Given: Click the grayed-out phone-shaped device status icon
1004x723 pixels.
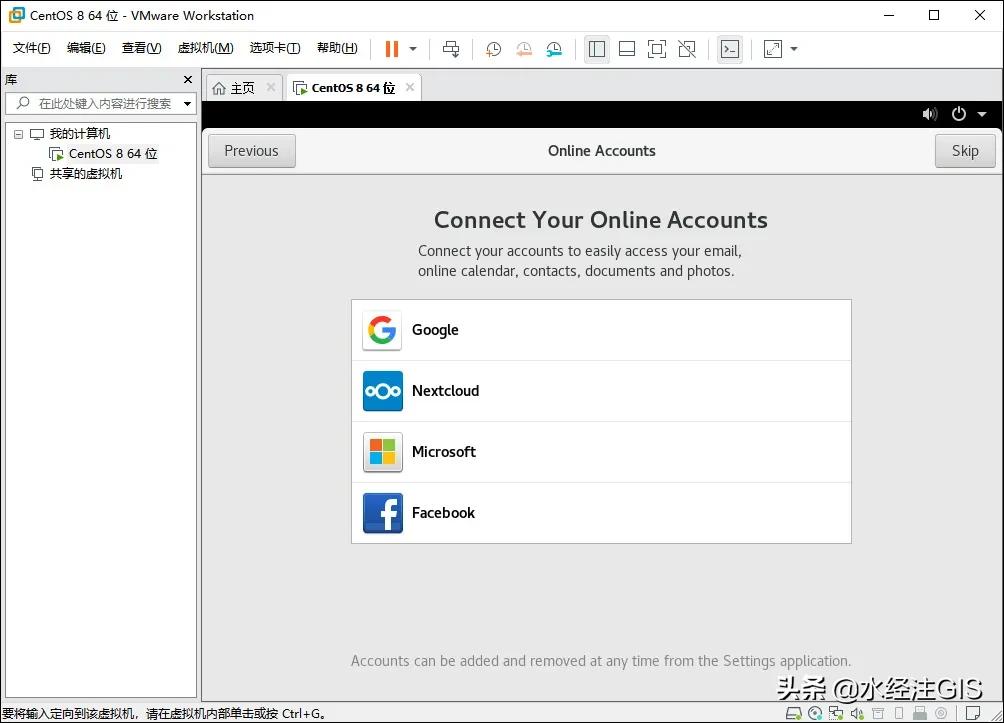Looking at the screenshot, I should (x=899, y=713).
